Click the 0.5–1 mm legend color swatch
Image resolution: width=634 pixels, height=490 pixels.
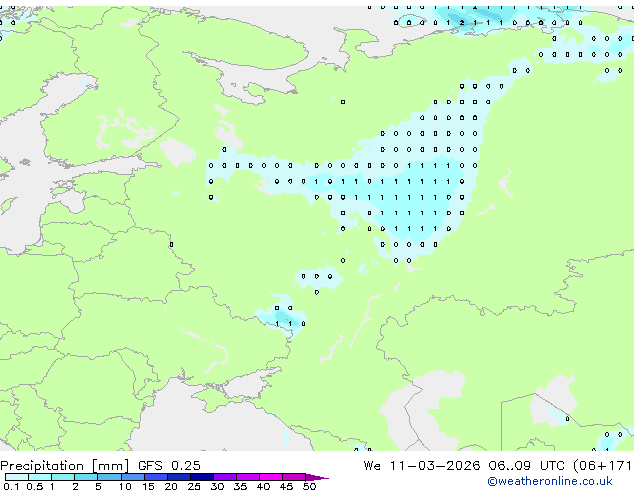[x=40, y=477]
